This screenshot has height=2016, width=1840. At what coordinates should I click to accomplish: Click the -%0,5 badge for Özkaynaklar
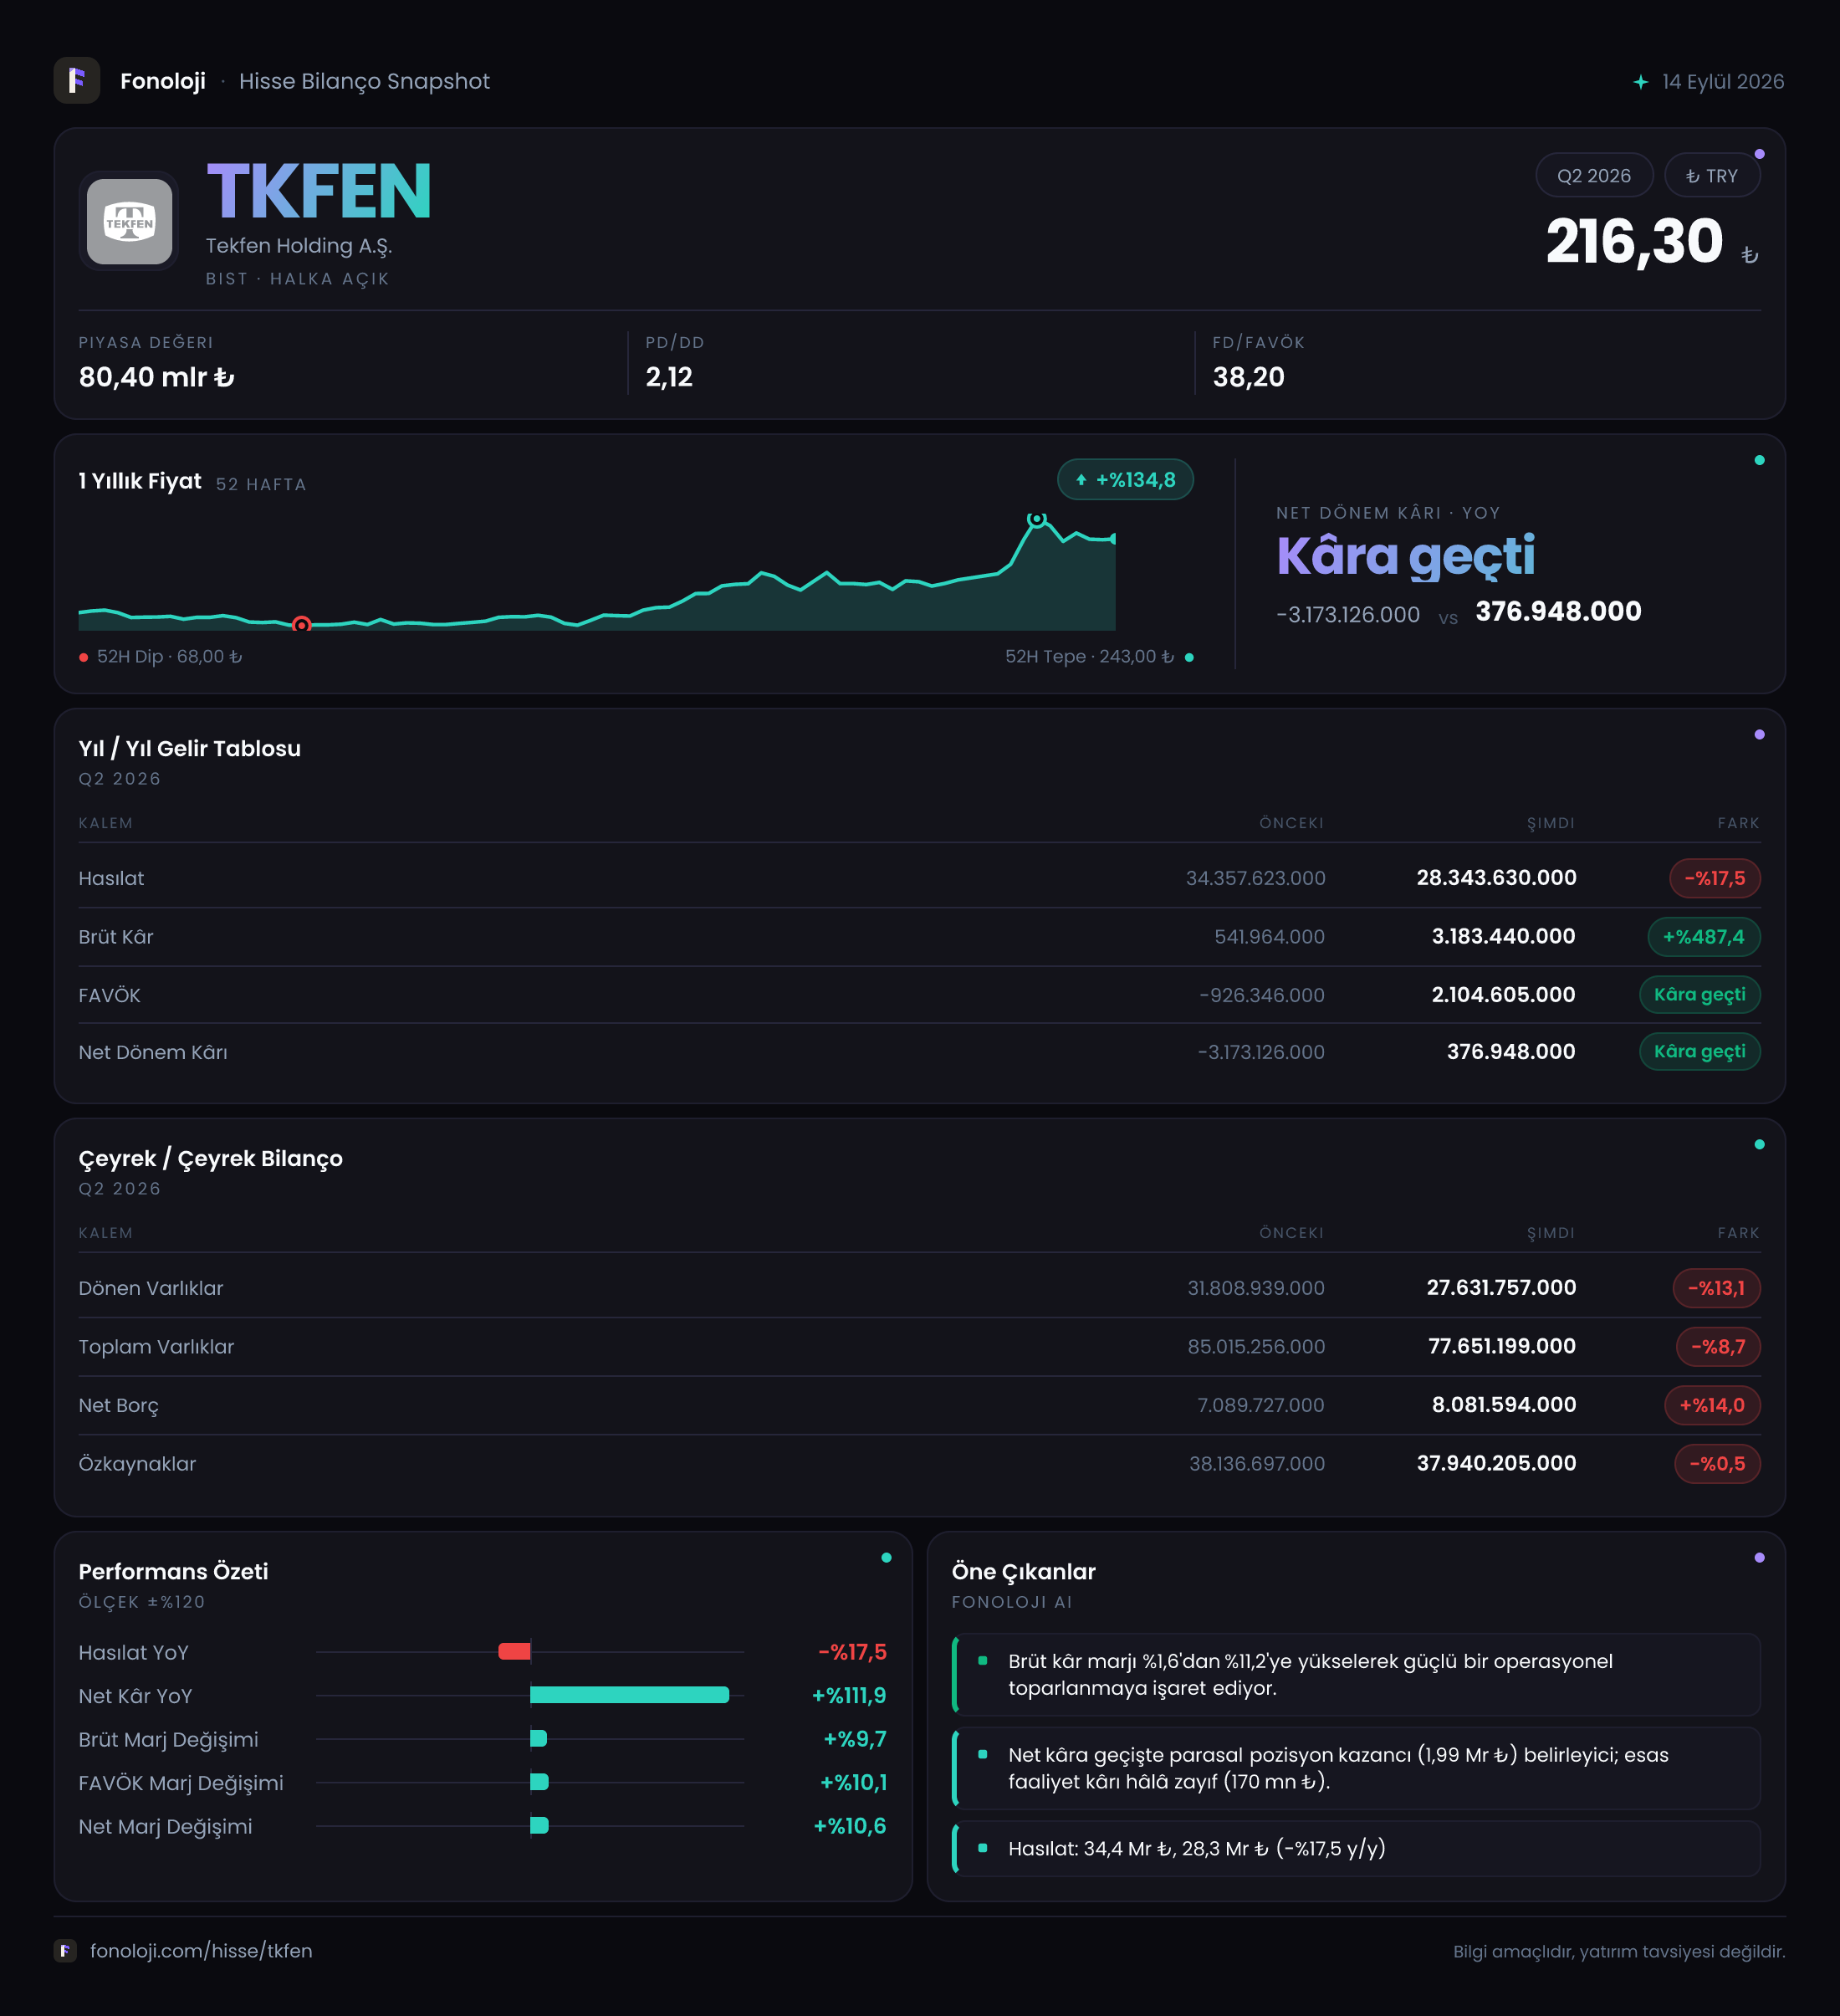click(x=1717, y=1464)
